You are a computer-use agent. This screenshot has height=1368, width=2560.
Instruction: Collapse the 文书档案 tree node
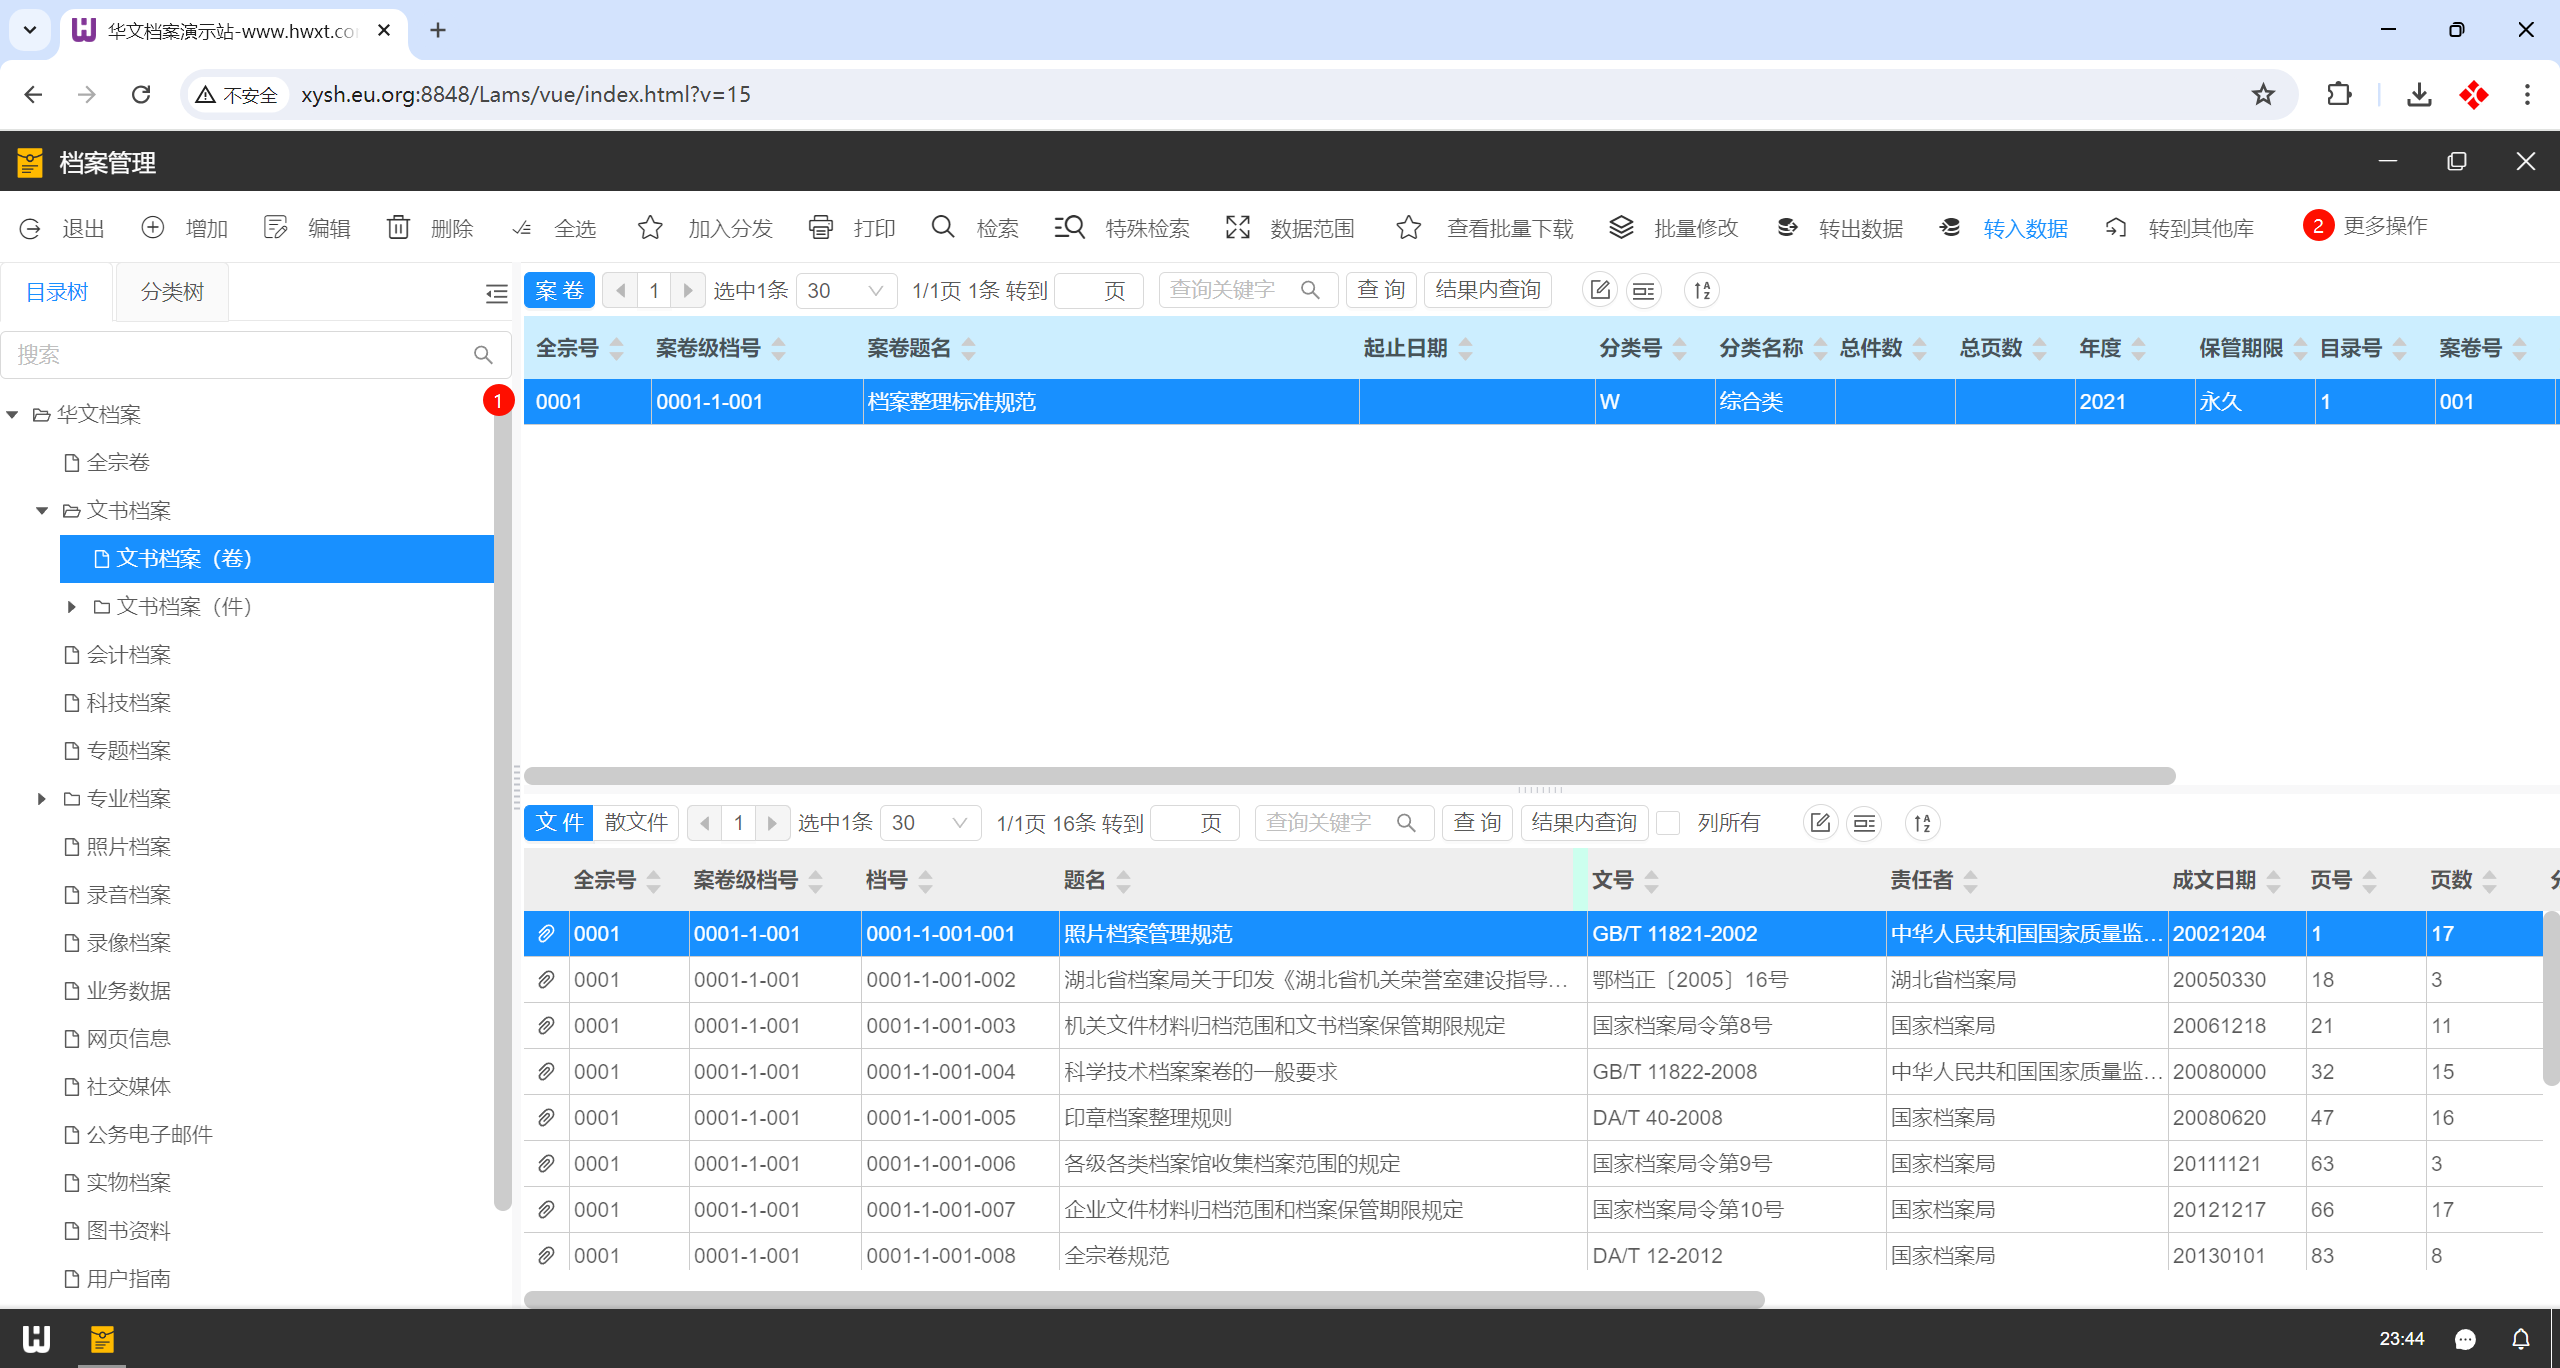pyautogui.click(x=41, y=511)
